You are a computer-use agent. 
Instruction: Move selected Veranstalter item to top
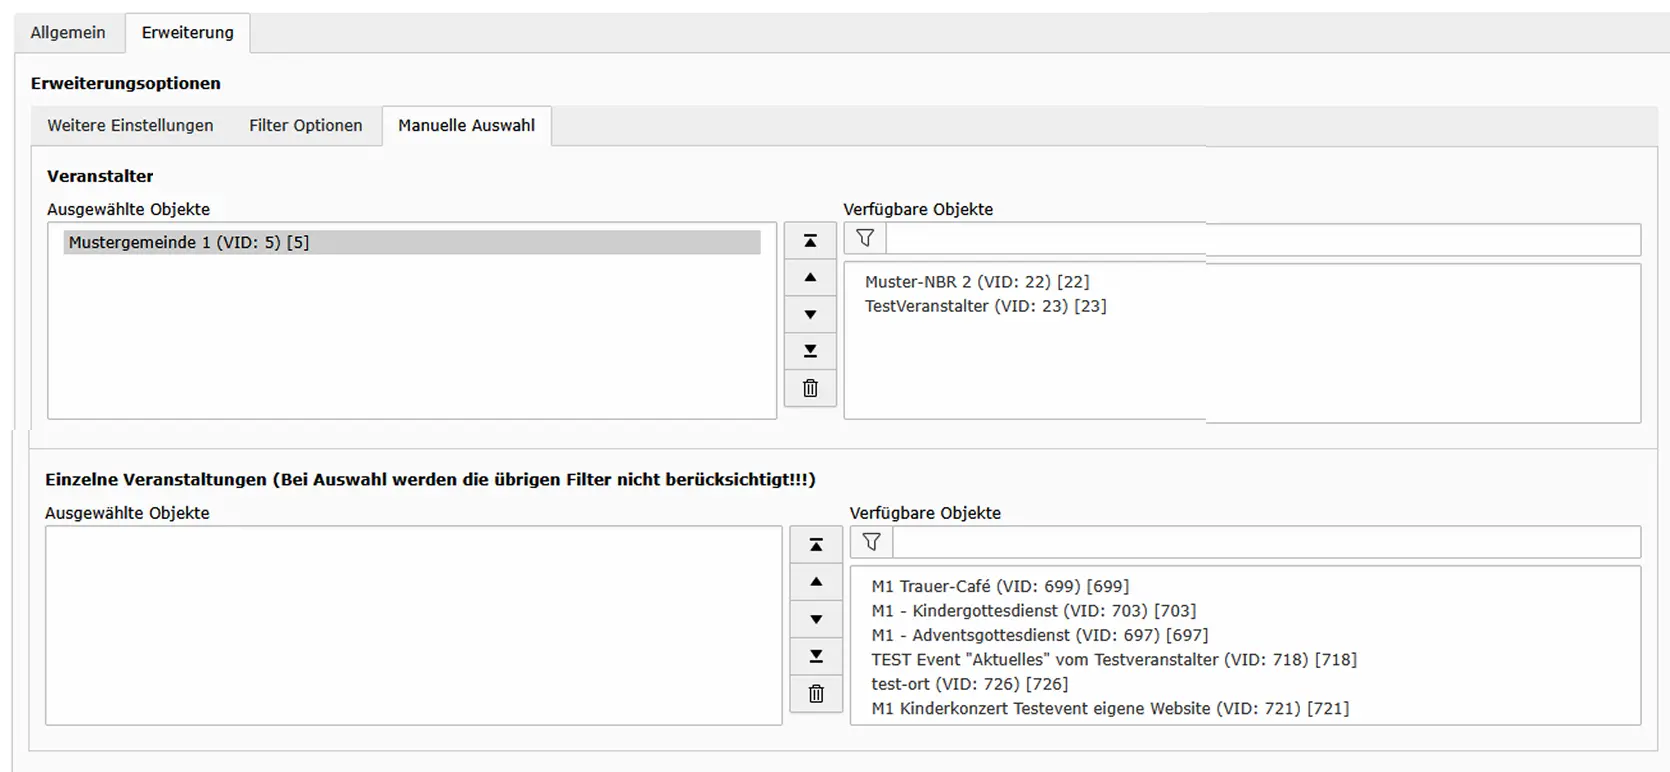click(x=810, y=241)
